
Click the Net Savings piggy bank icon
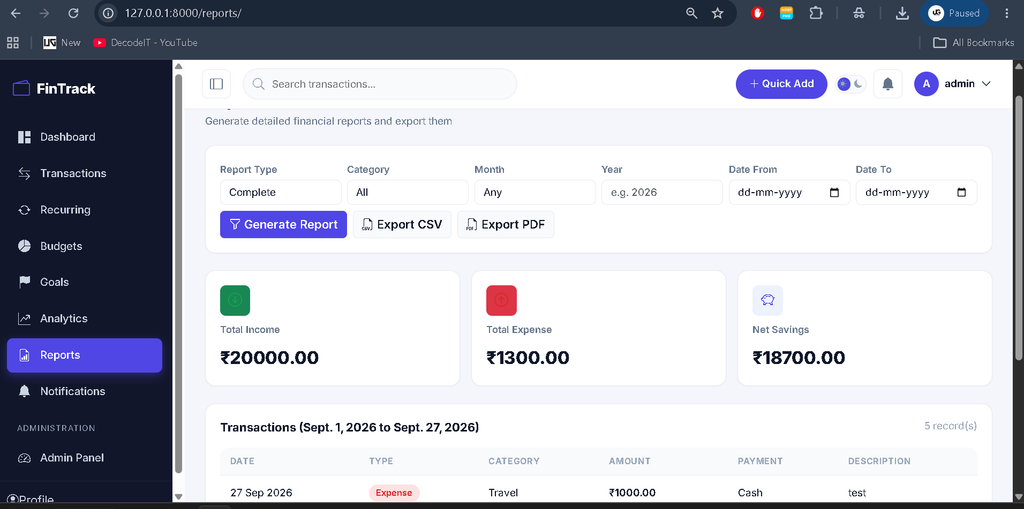[x=767, y=301]
